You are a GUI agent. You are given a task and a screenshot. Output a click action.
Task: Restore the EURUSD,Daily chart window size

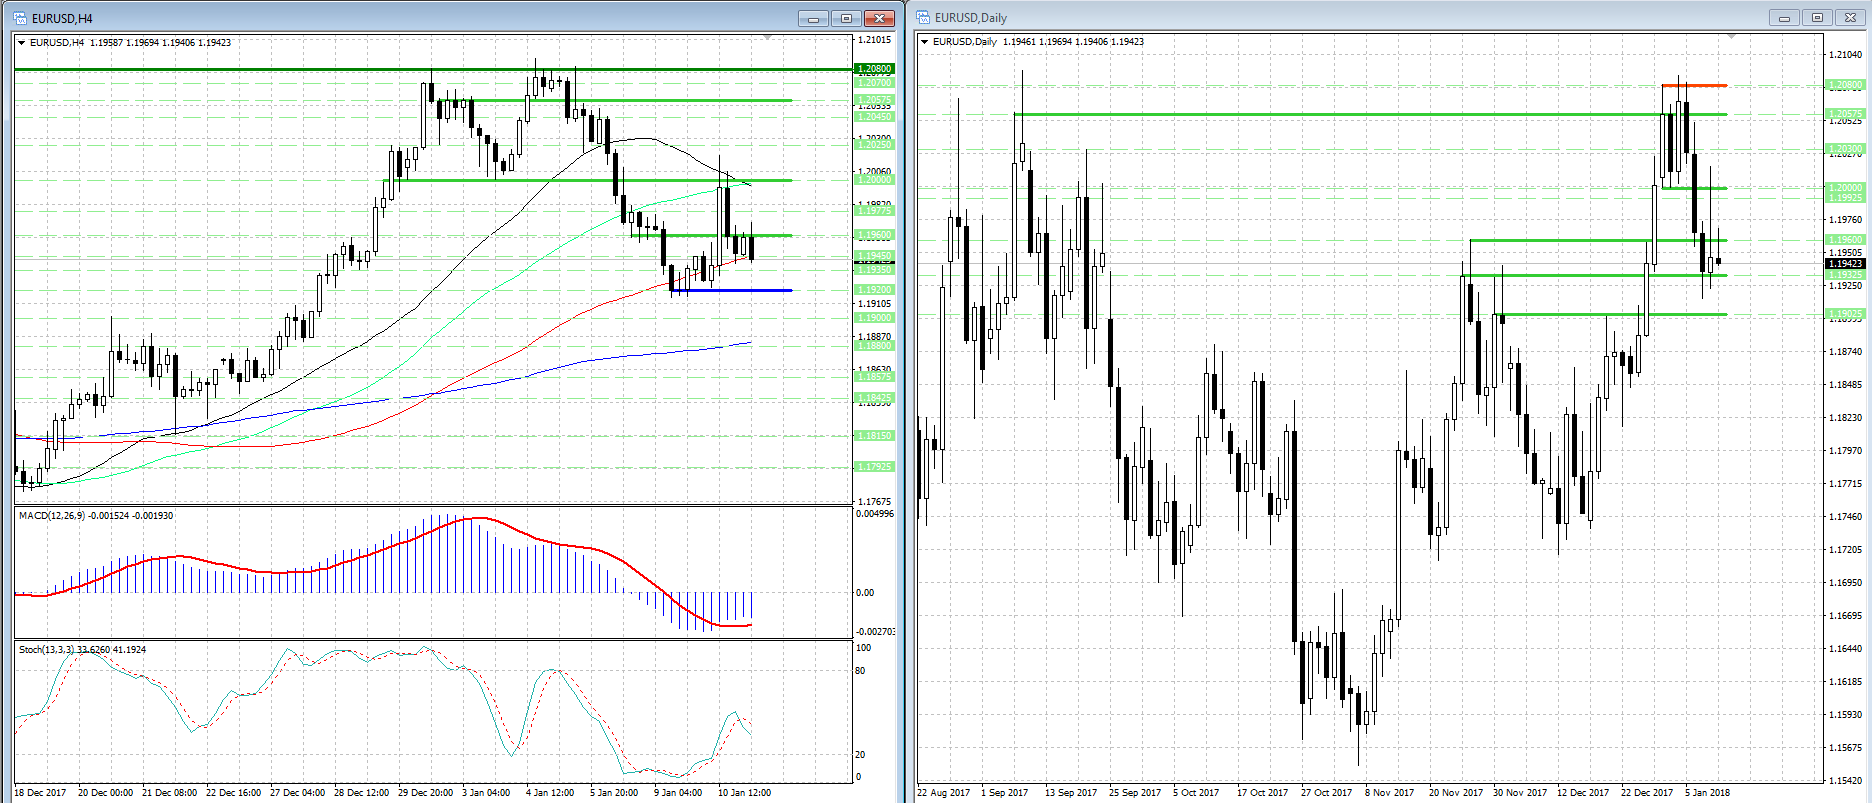coord(1817,18)
